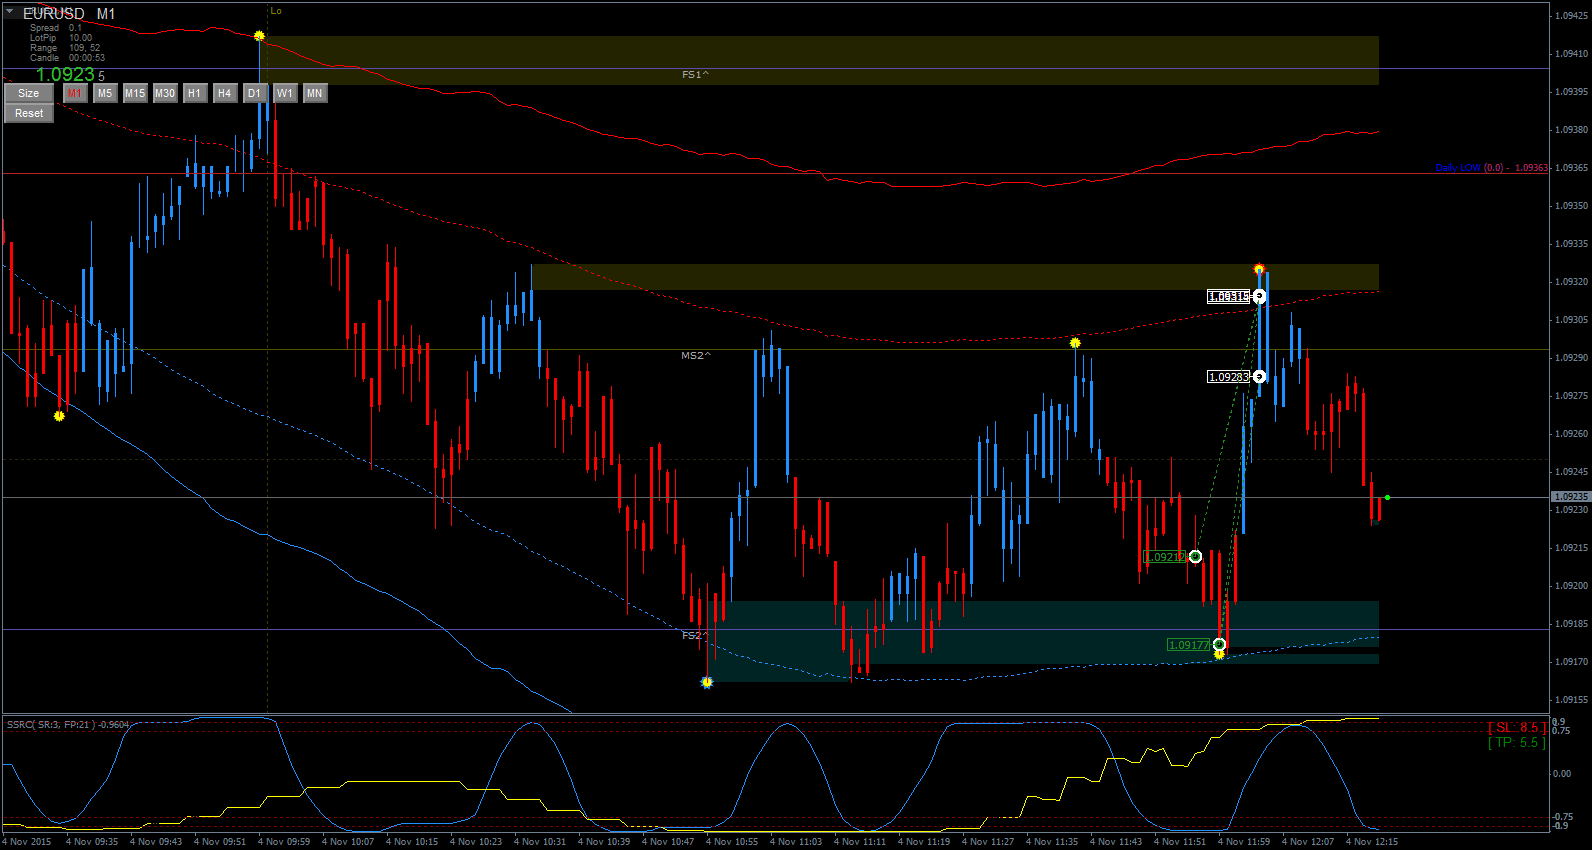Click the Lo marker at the vertical line

[x=276, y=11]
